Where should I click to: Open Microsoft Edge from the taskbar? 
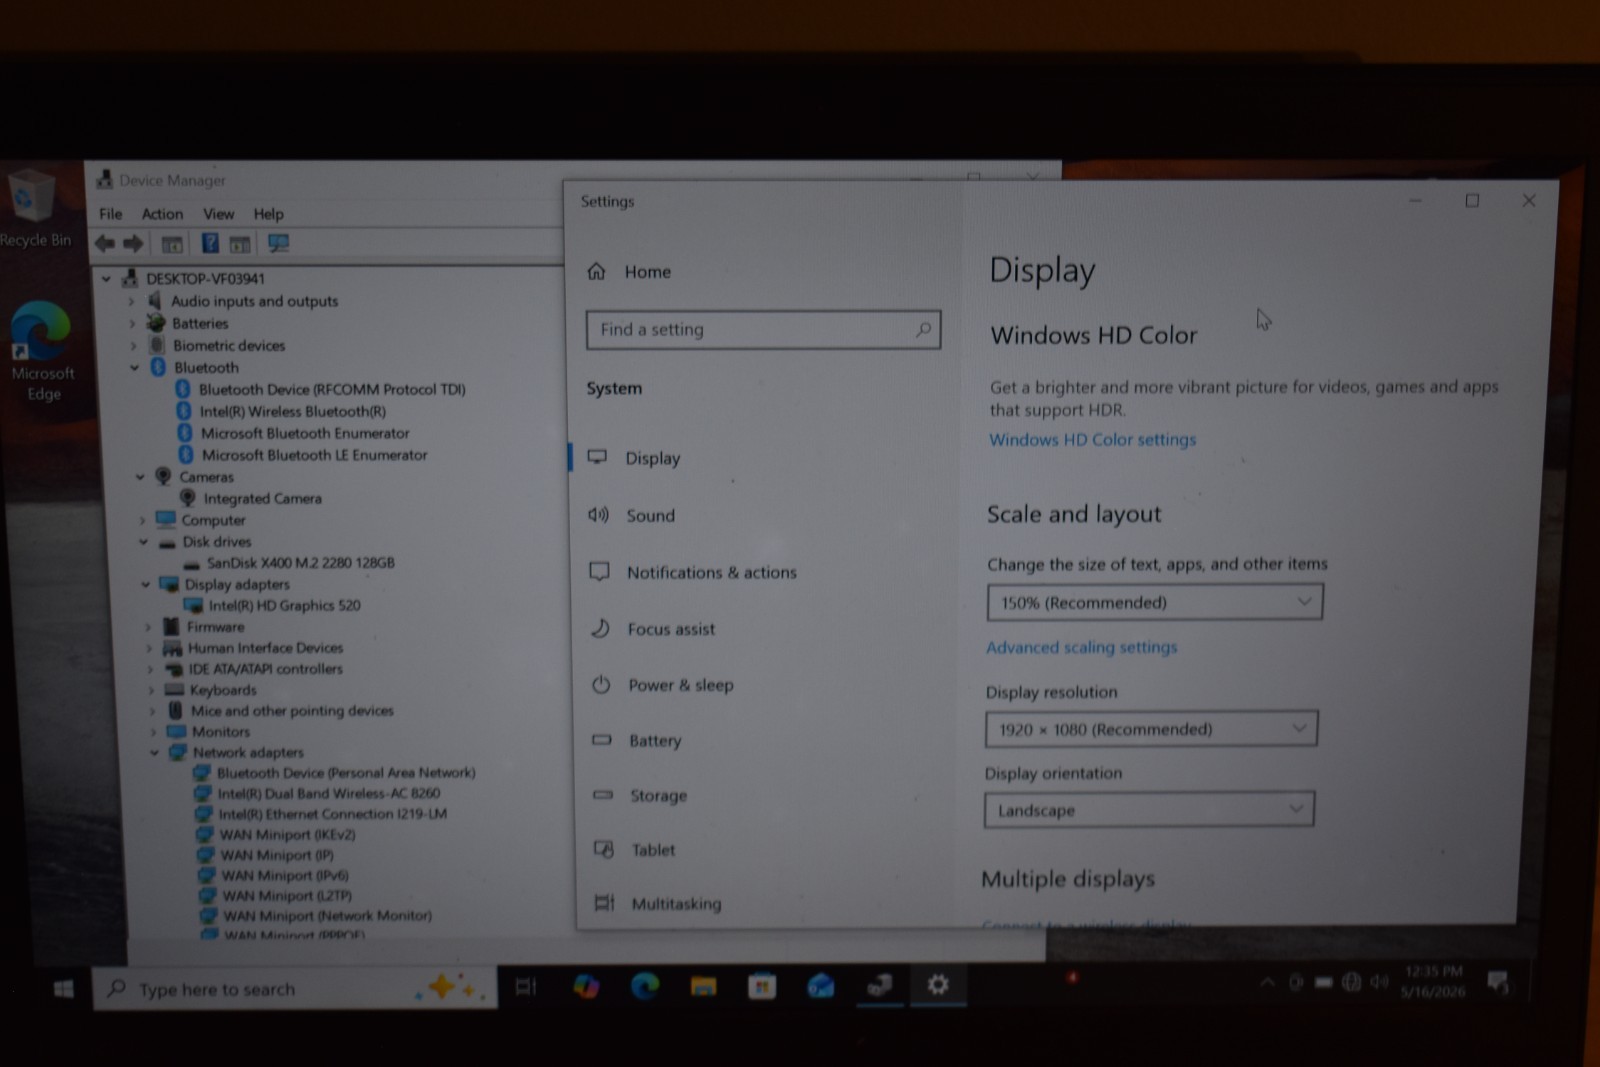pyautogui.click(x=645, y=987)
